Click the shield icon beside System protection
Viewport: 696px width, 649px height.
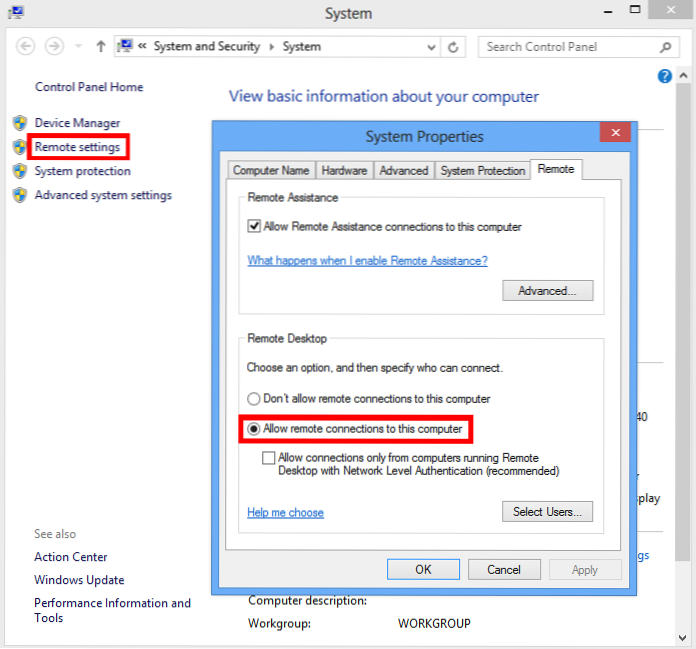(20, 171)
